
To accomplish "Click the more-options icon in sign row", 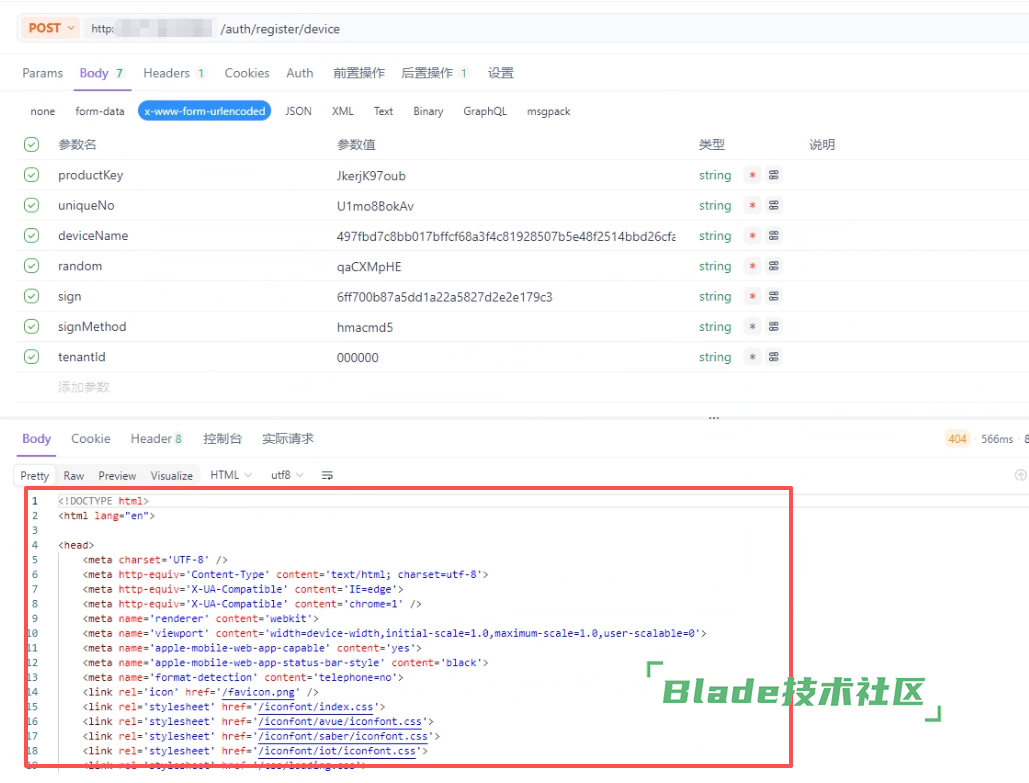I will (x=774, y=297).
